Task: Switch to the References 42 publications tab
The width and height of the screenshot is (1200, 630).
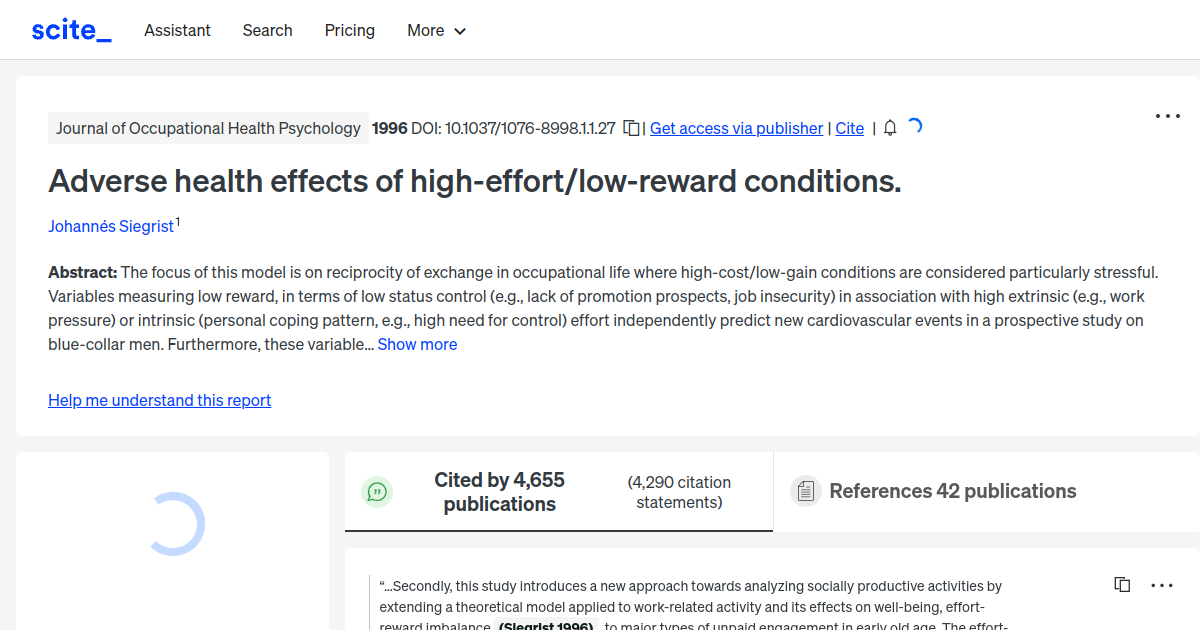Action: (x=952, y=491)
